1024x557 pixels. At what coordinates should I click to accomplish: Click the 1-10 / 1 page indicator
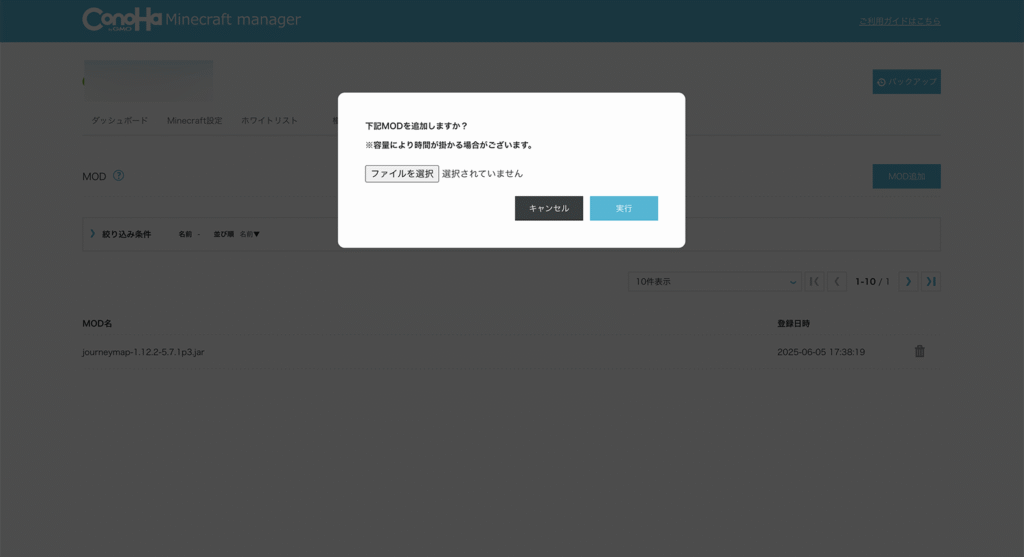[872, 281]
